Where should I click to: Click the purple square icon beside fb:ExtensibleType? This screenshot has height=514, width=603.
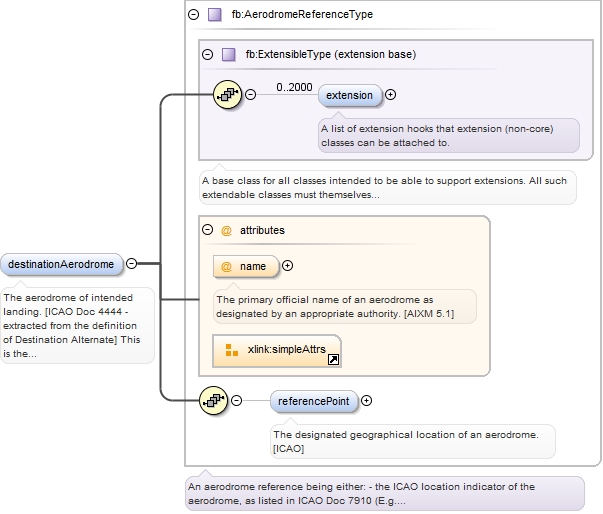click(x=228, y=55)
